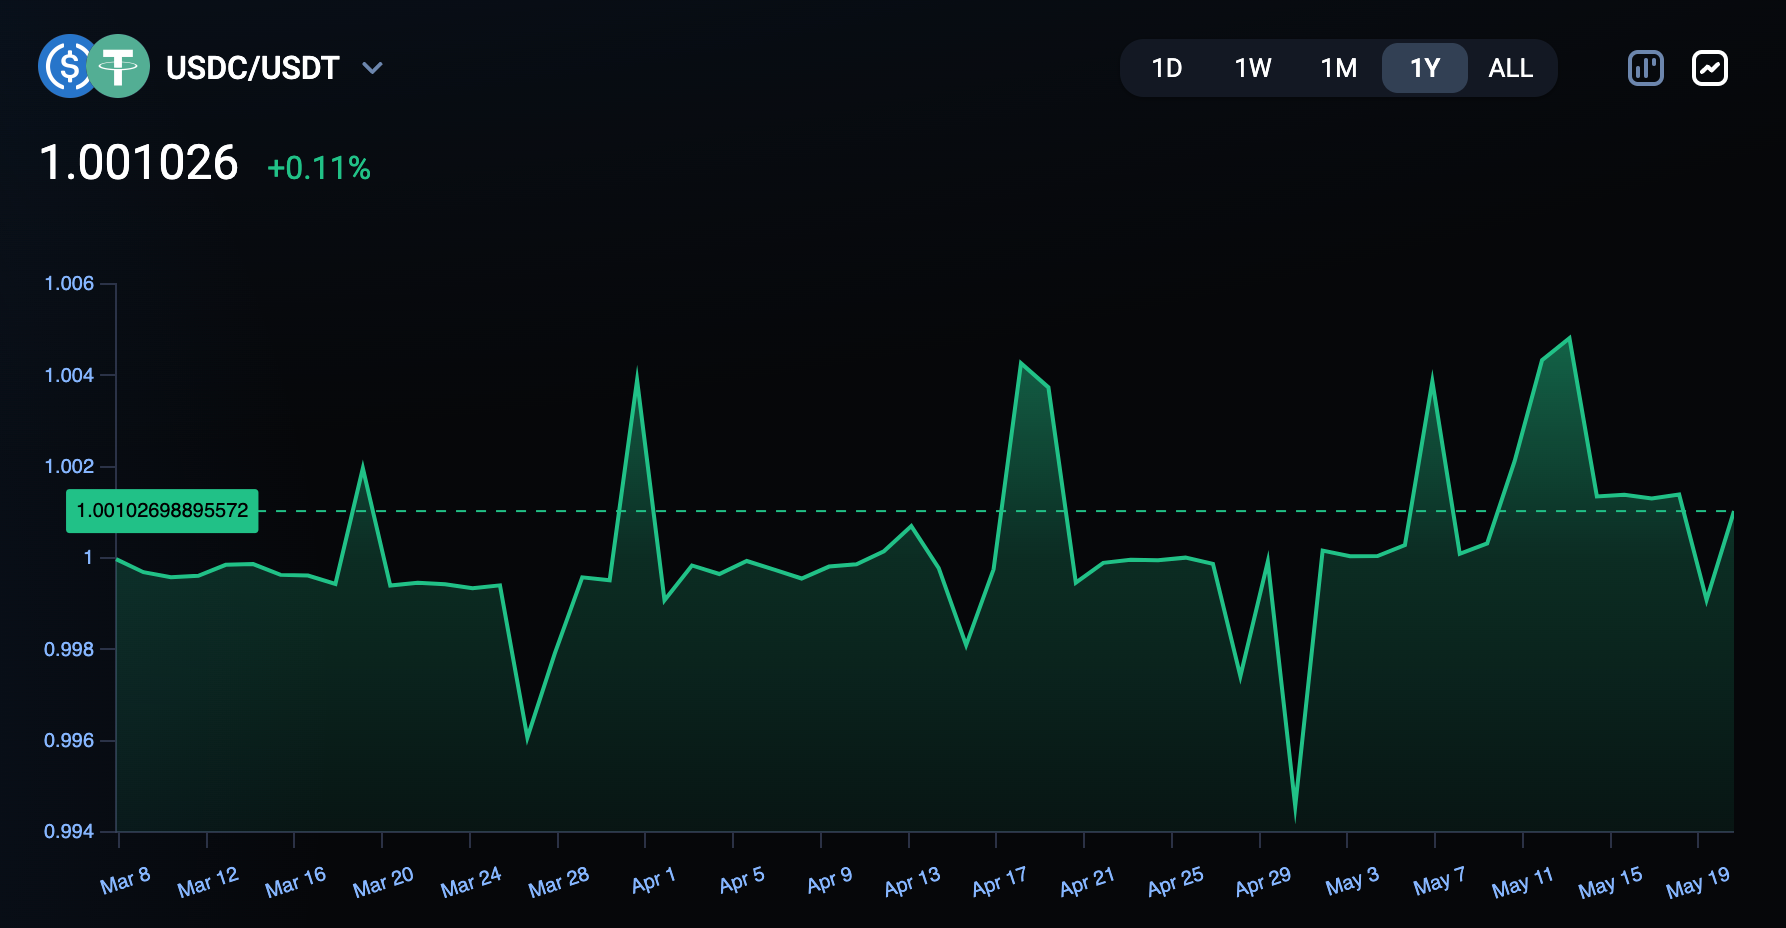Click the current price 1.001026
1786x928 pixels.
(x=139, y=163)
